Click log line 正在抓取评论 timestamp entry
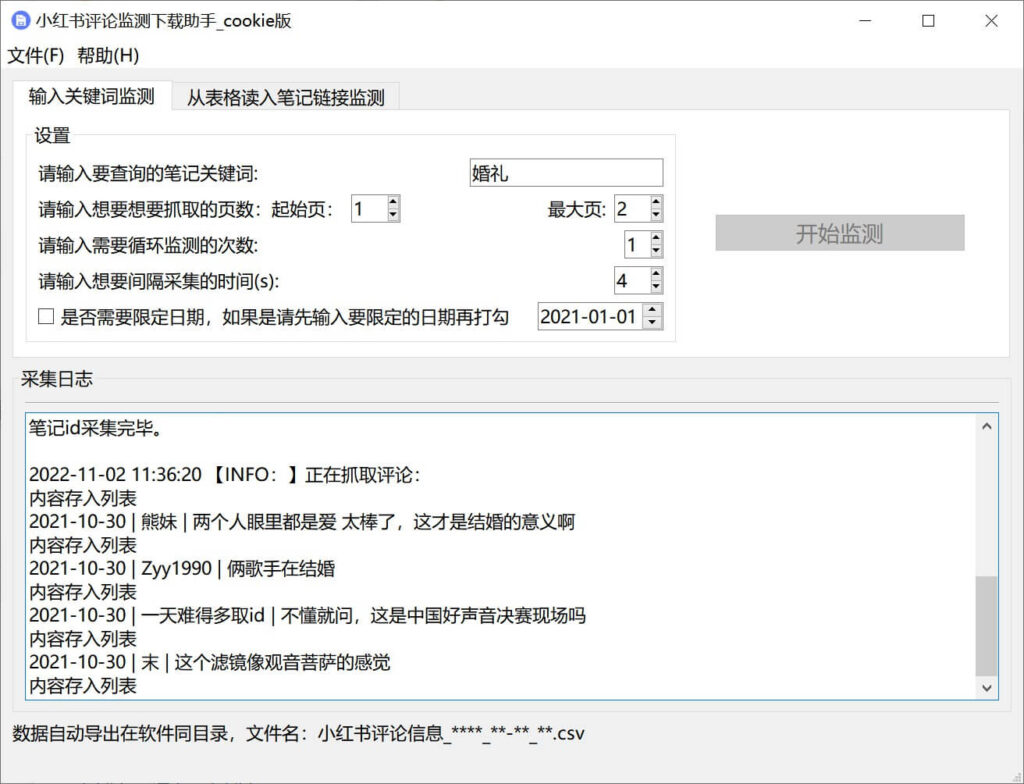The image size is (1024, 784). 225,475
